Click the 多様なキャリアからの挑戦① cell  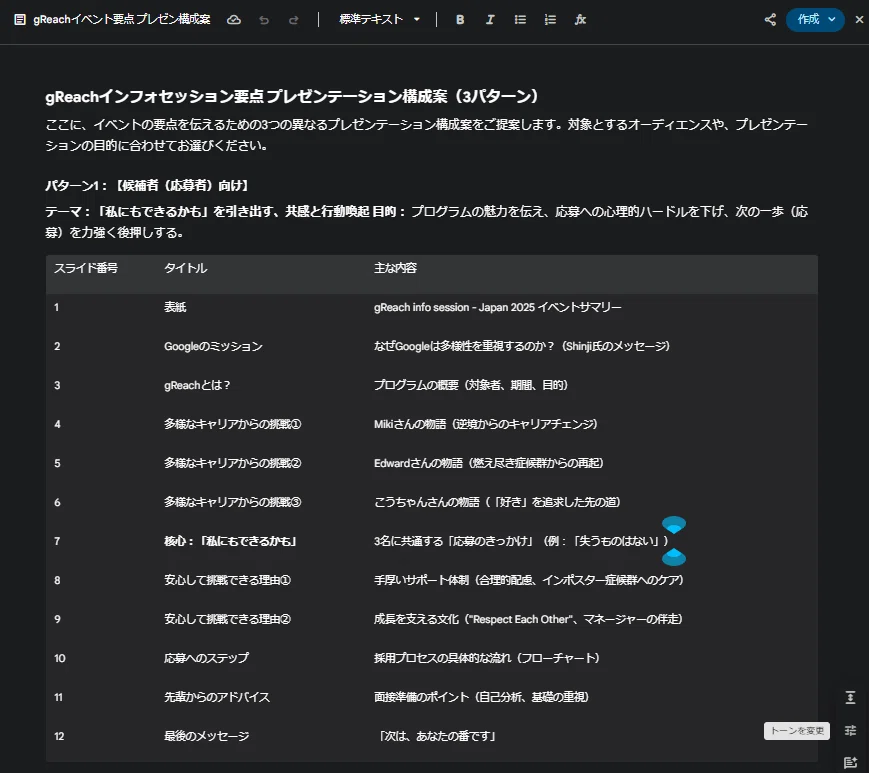(233, 424)
